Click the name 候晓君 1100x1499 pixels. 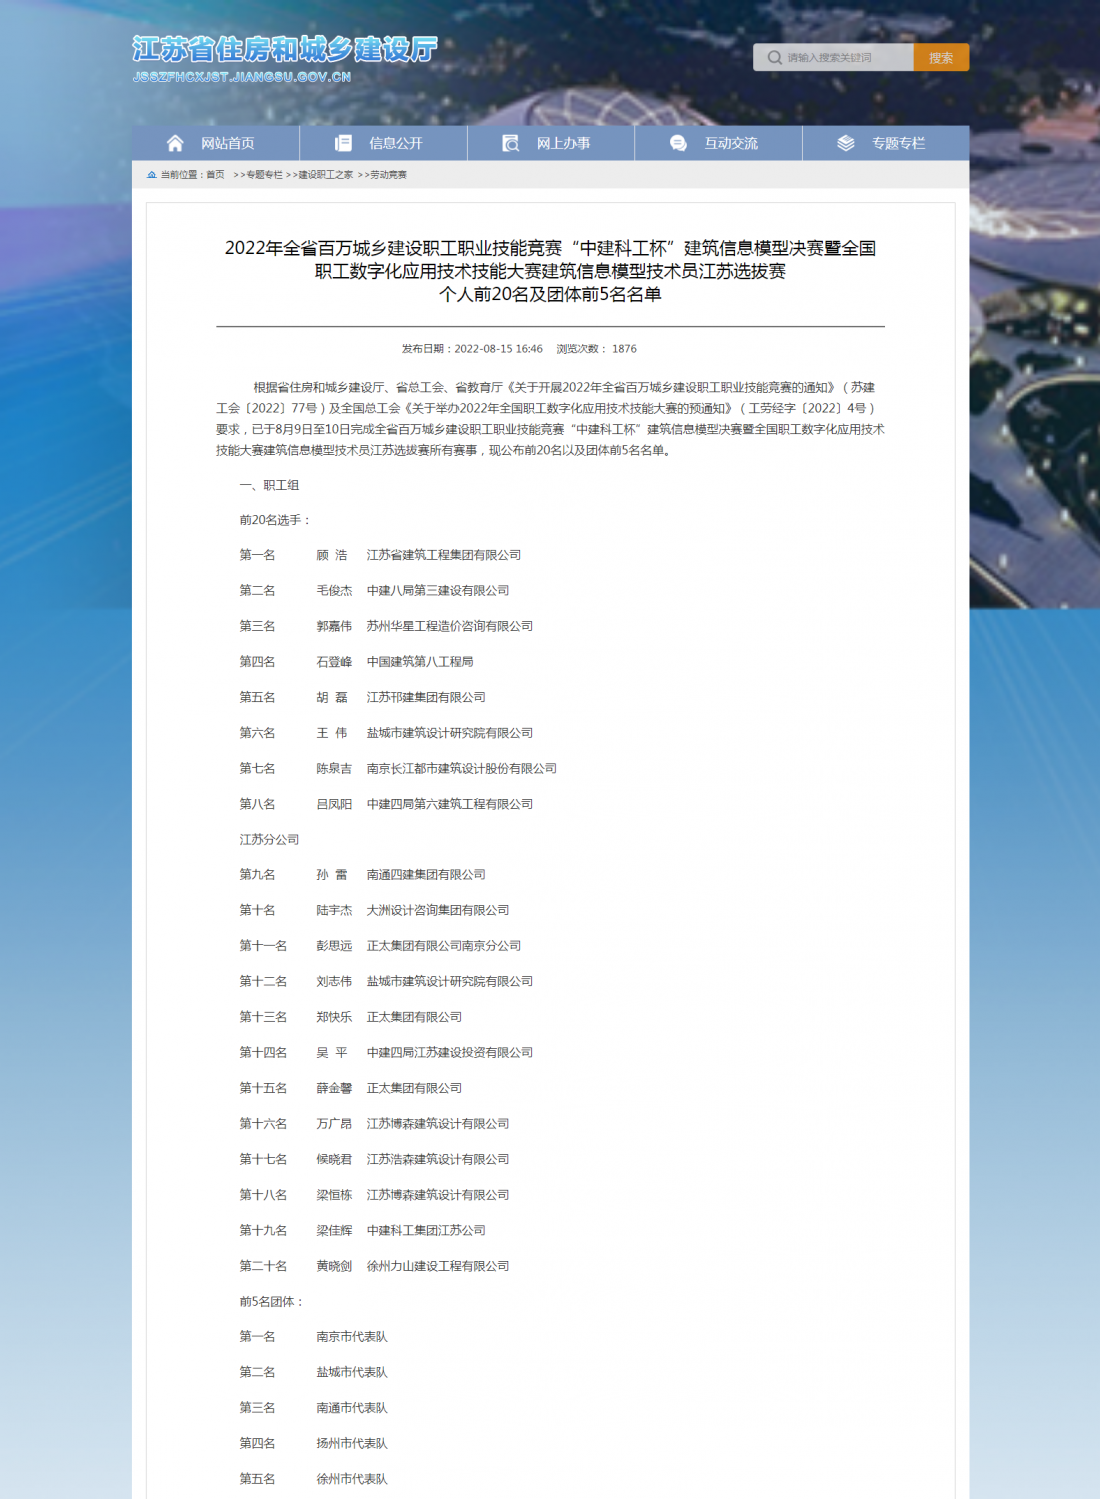click(334, 1160)
